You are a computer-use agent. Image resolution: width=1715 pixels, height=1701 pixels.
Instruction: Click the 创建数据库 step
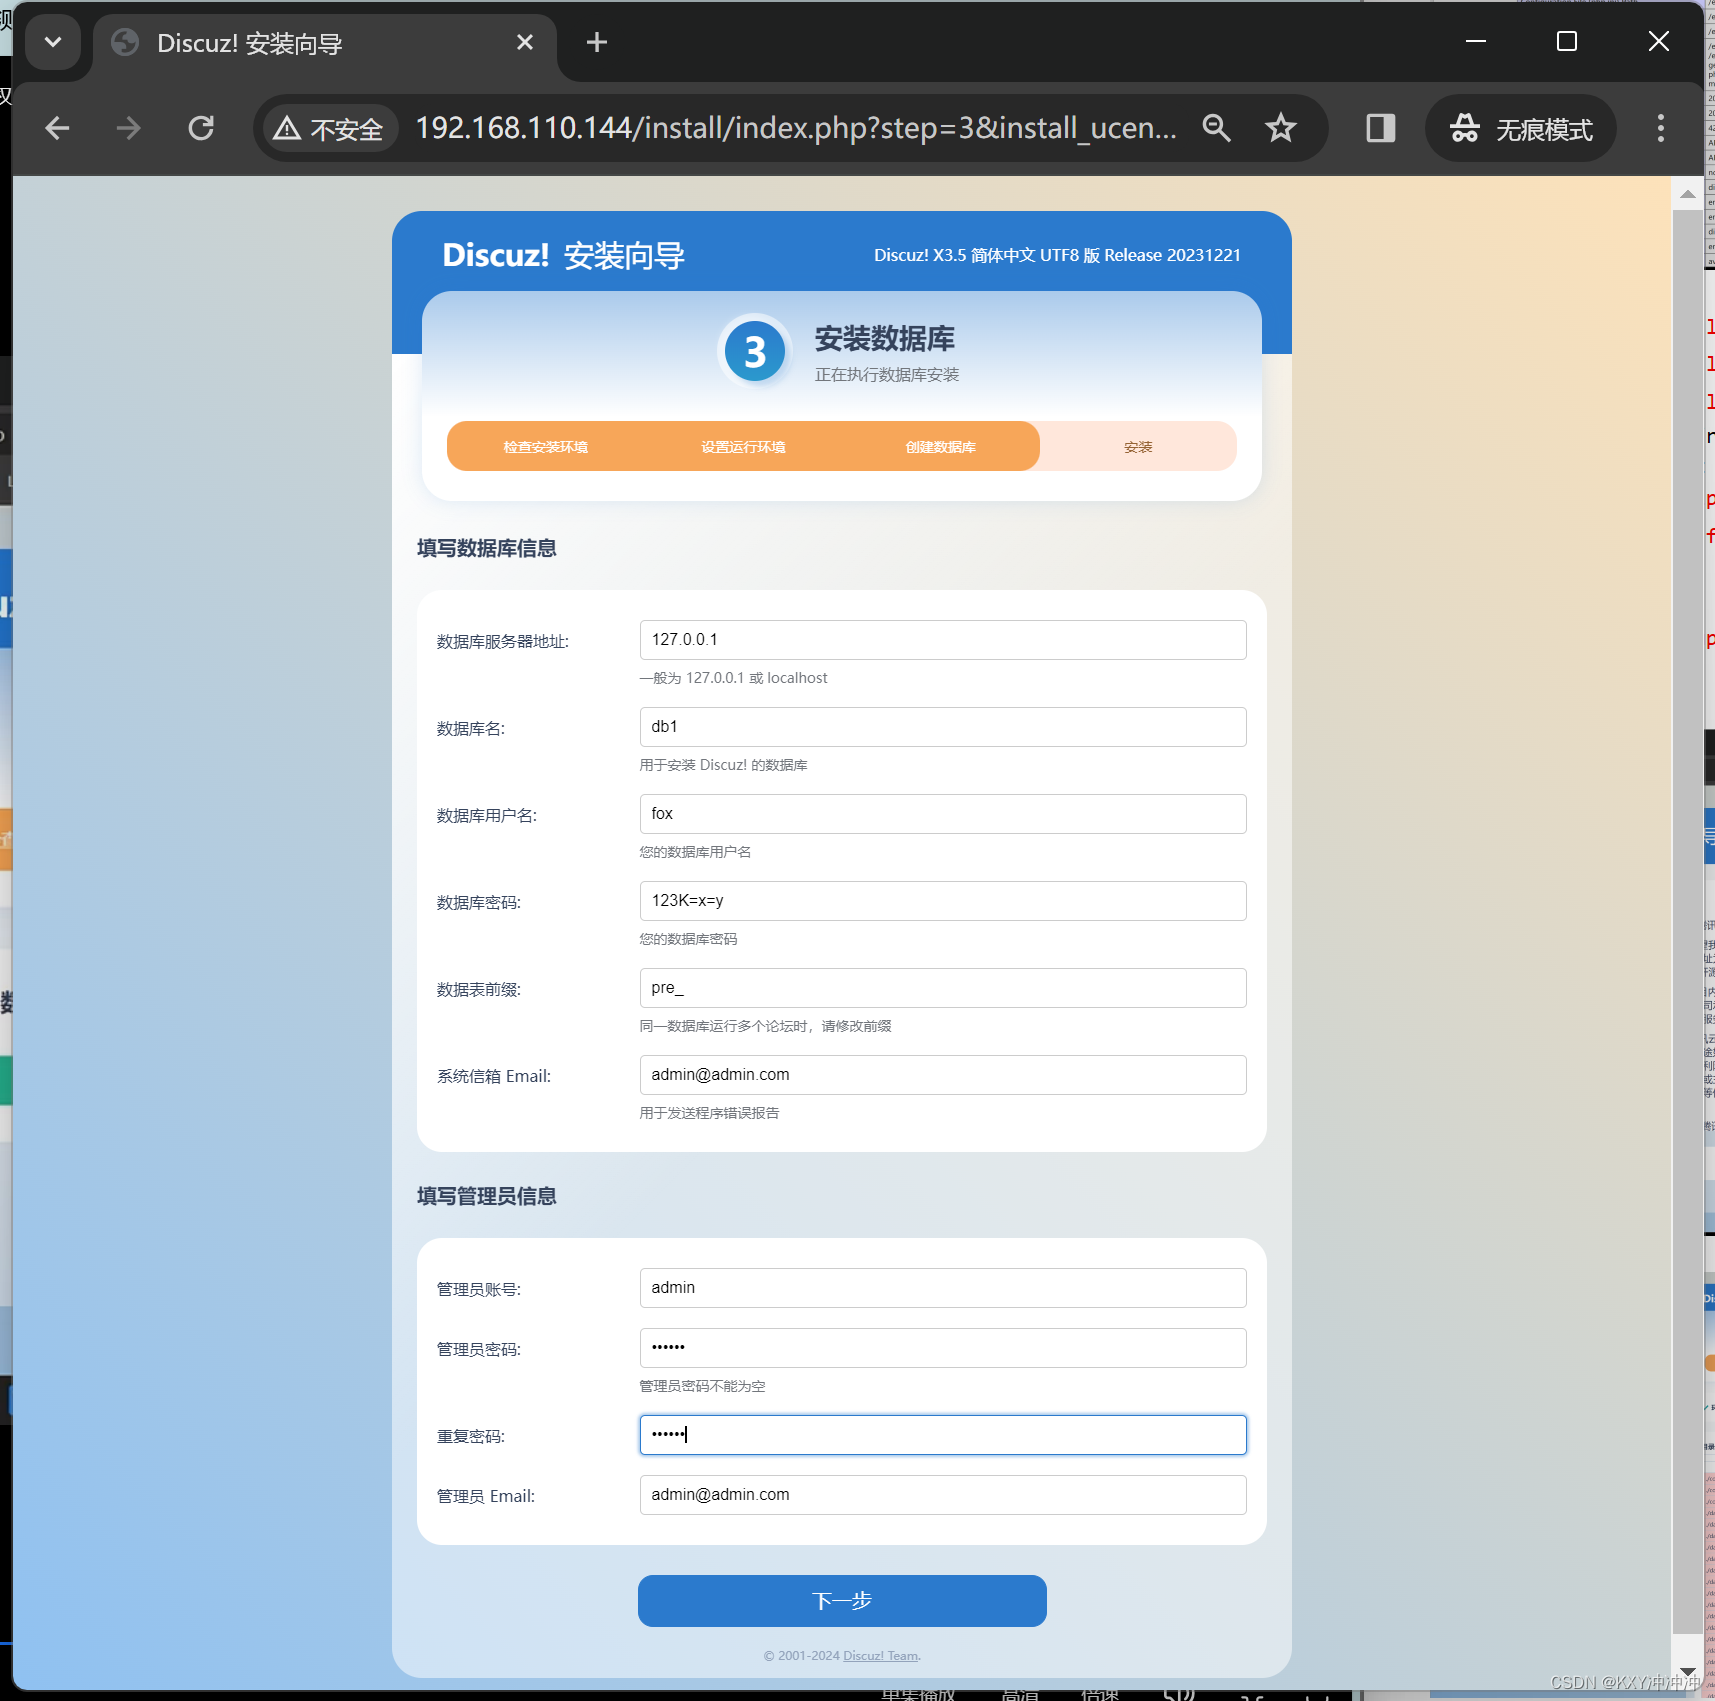pyautogui.click(x=941, y=447)
